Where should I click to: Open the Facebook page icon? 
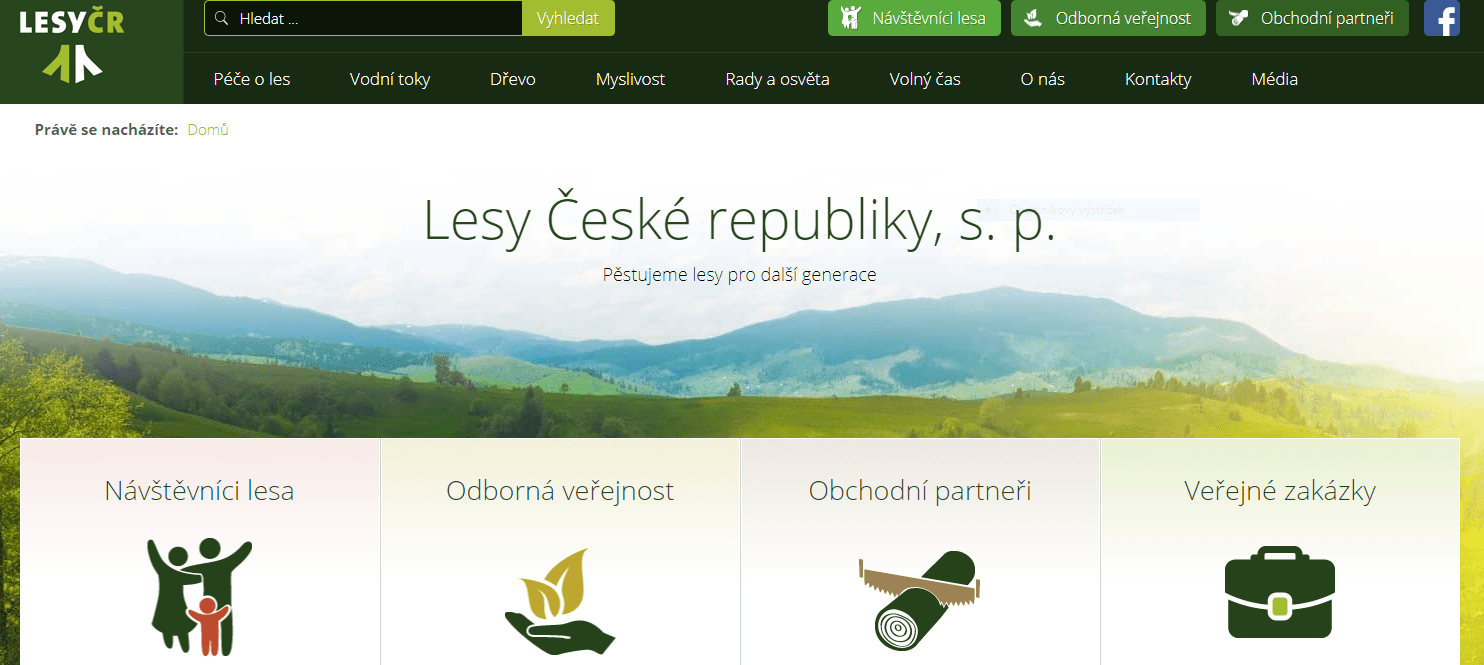point(1441,18)
